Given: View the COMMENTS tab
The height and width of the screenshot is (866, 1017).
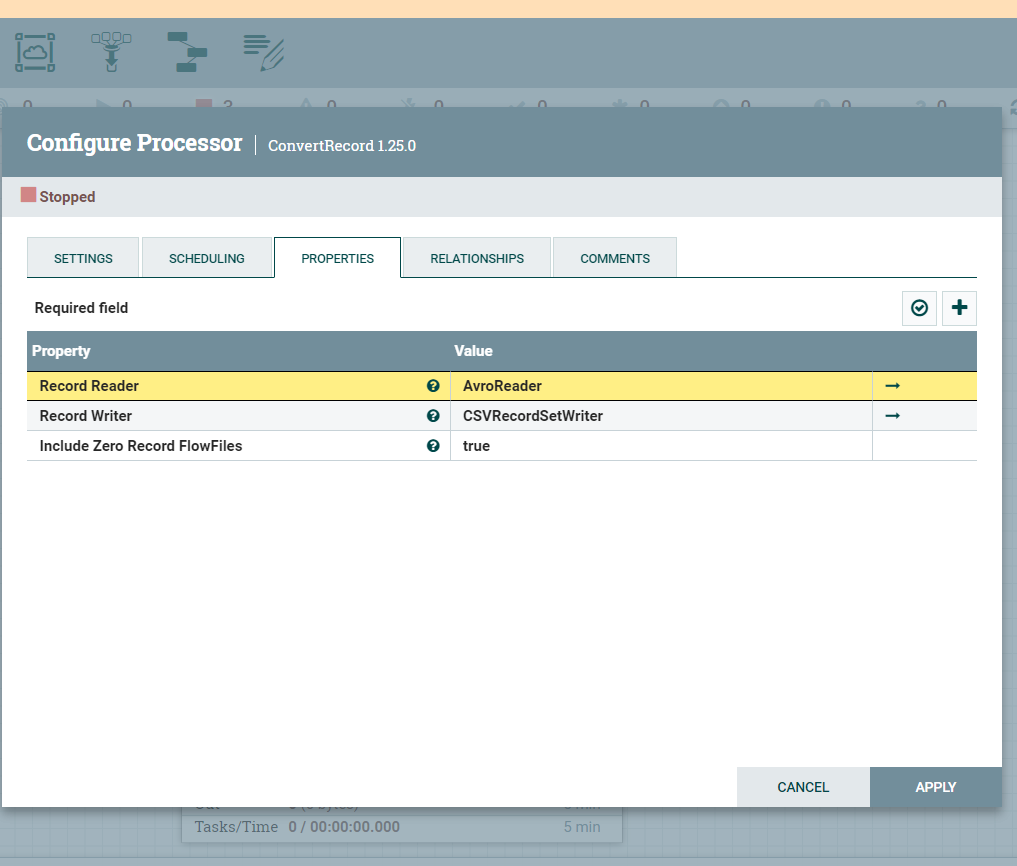Looking at the screenshot, I should coord(614,257).
